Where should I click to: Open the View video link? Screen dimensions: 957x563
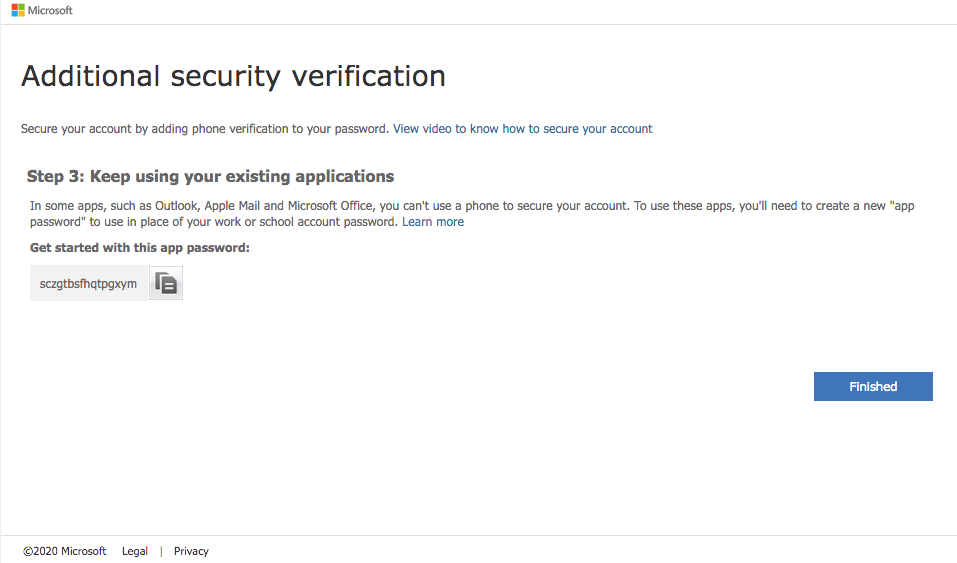tap(522, 129)
